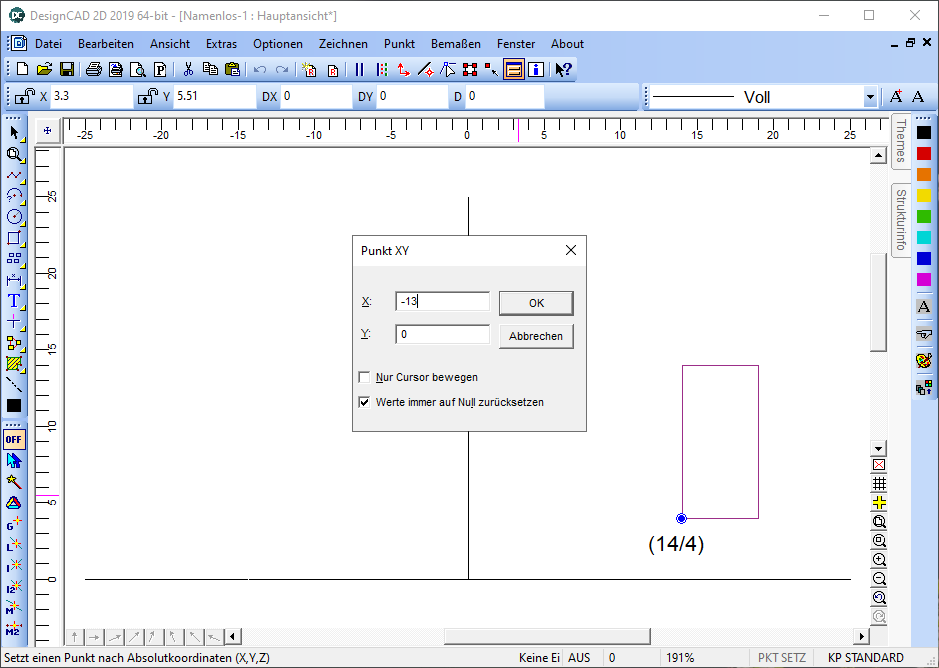
Task: Click OK in Punkt XY dialog
Action: pos(536,303)
